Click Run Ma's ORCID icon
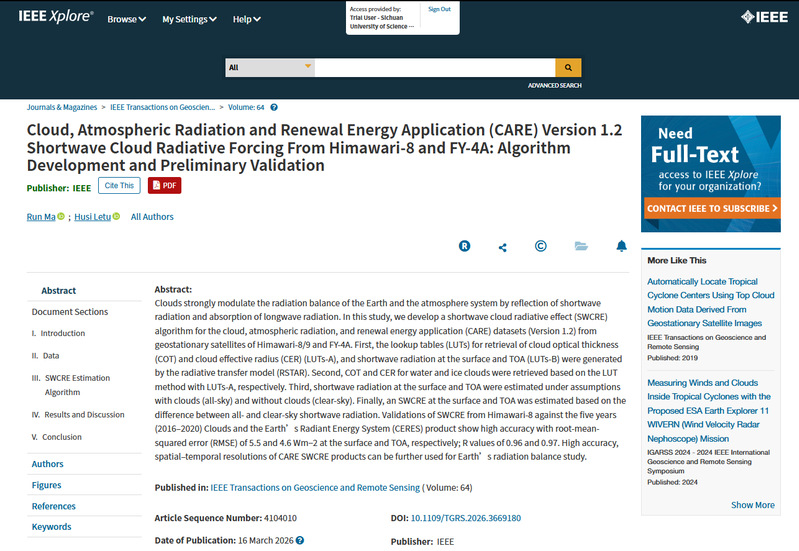The width and height of the screenshot is (799, 551). click(x=61, y=216)
